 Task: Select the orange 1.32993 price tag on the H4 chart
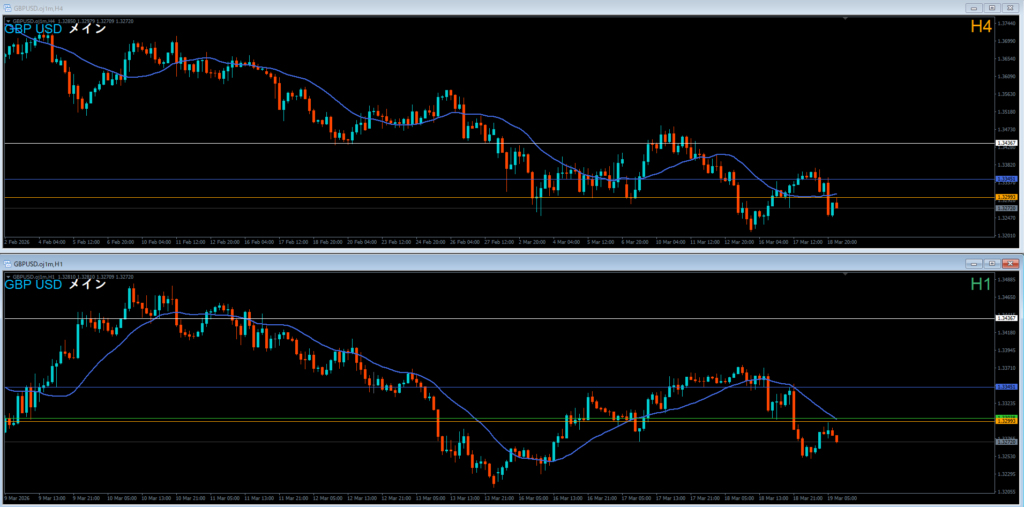coord(1006,198)
